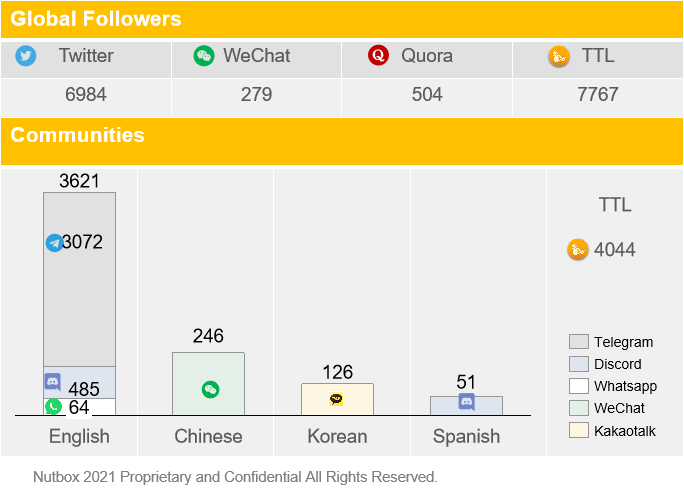Viewport: 684px width, 491px height.
Task: Click the WeChat icon in the Chinese bar
Action: coord(211,389)
